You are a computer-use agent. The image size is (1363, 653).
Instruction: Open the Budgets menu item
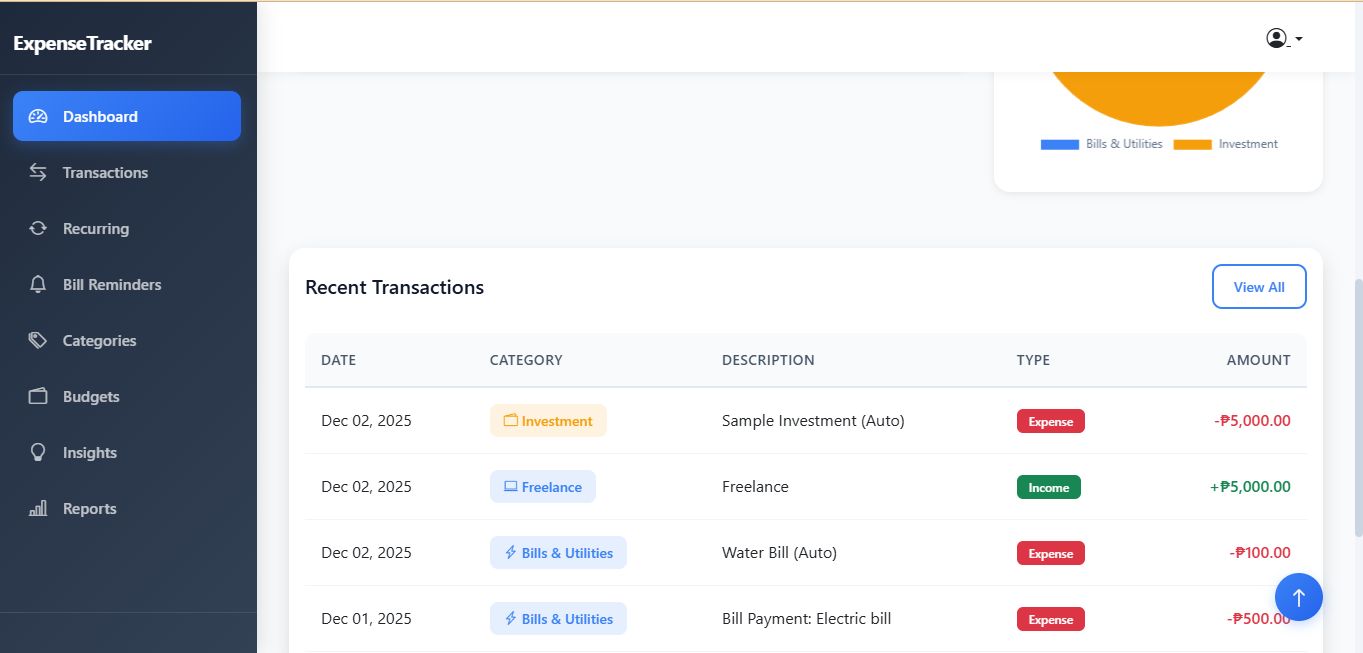91,396
